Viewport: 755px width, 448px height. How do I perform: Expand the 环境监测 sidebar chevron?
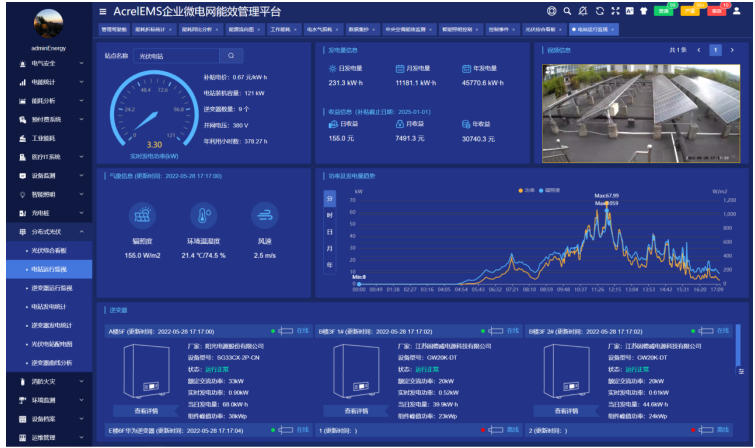[x=81, y=400]
